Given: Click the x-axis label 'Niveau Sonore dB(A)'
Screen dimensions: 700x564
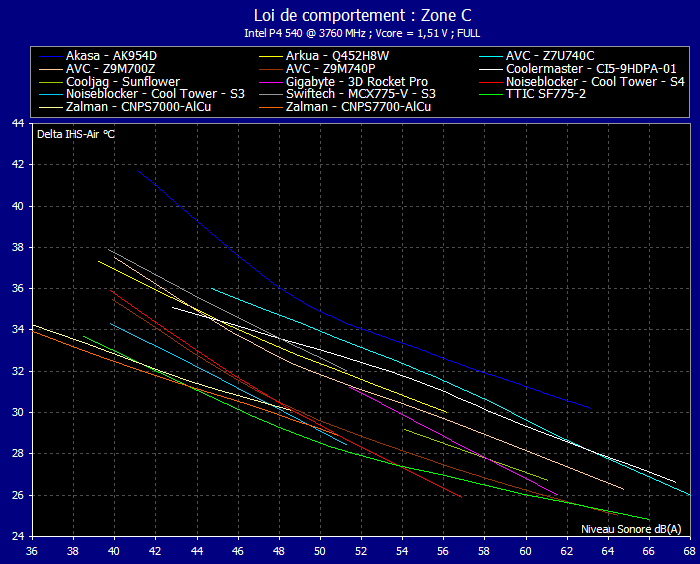Looking at the screenshot, I should 631,529.
